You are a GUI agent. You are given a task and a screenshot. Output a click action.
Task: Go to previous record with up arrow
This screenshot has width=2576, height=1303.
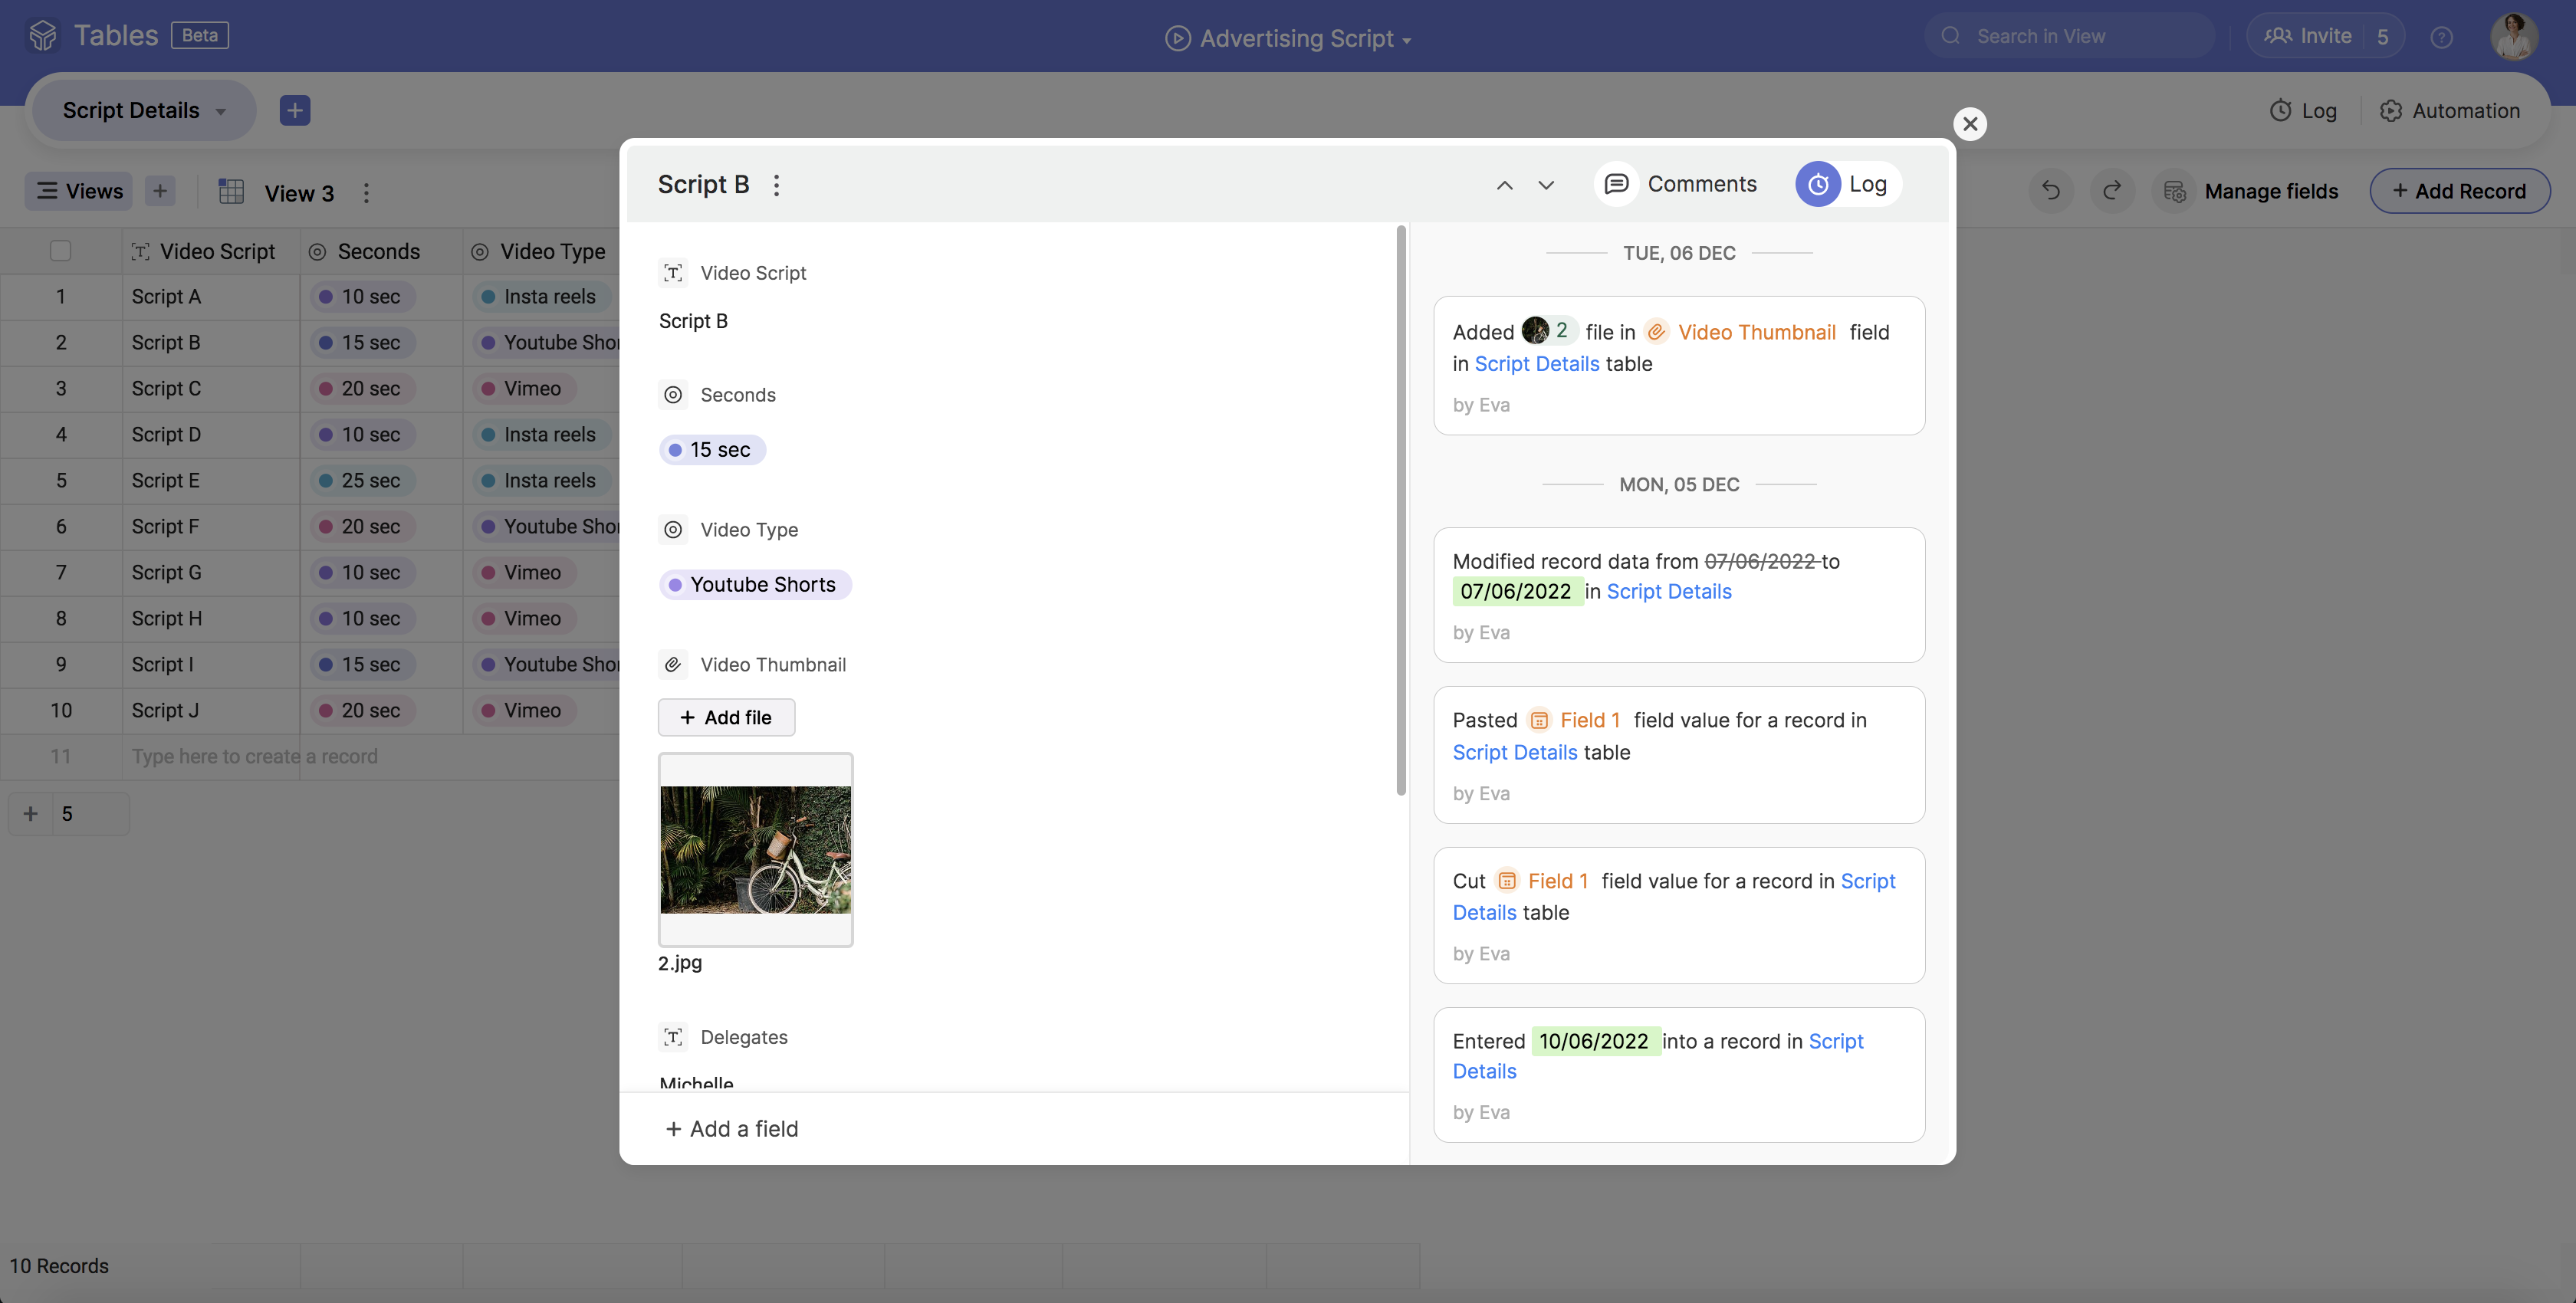[x=1504, y=185]
